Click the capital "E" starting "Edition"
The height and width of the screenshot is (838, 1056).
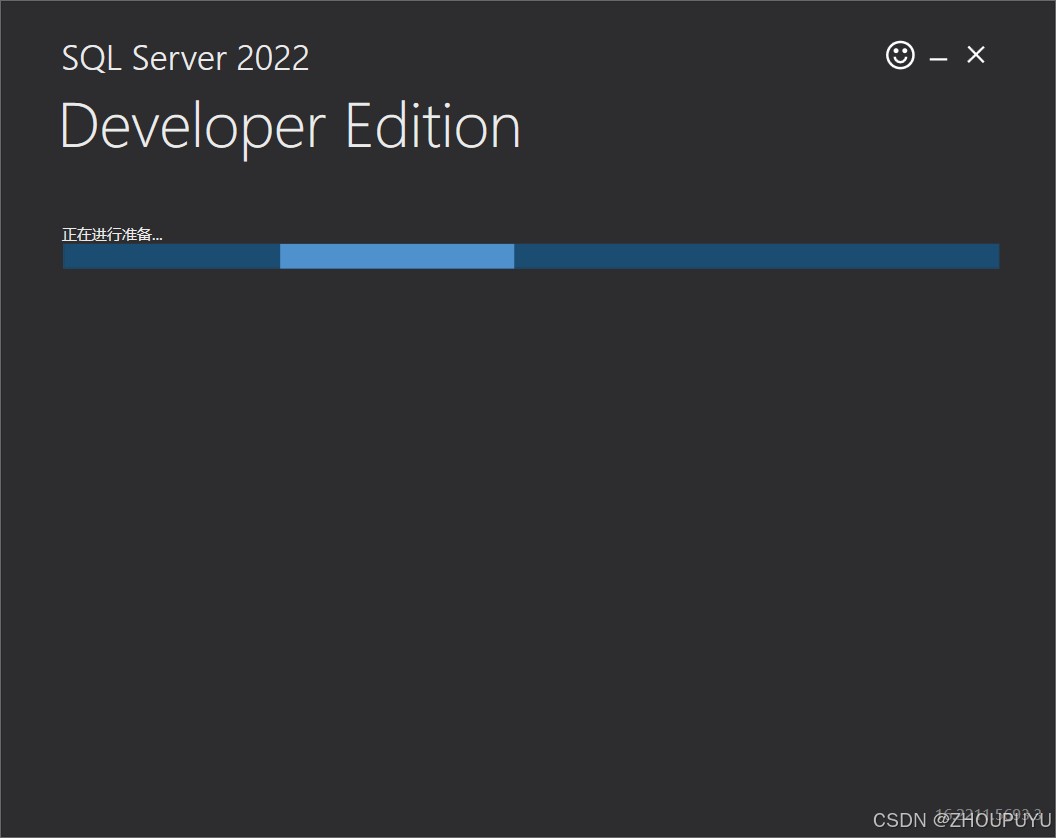tap(360, 128)
